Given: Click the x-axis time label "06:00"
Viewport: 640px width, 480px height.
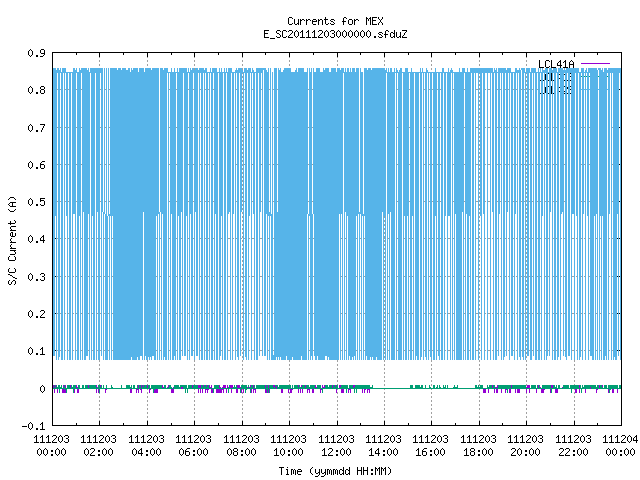Looking at the screenshot, I should pos(193,452).
